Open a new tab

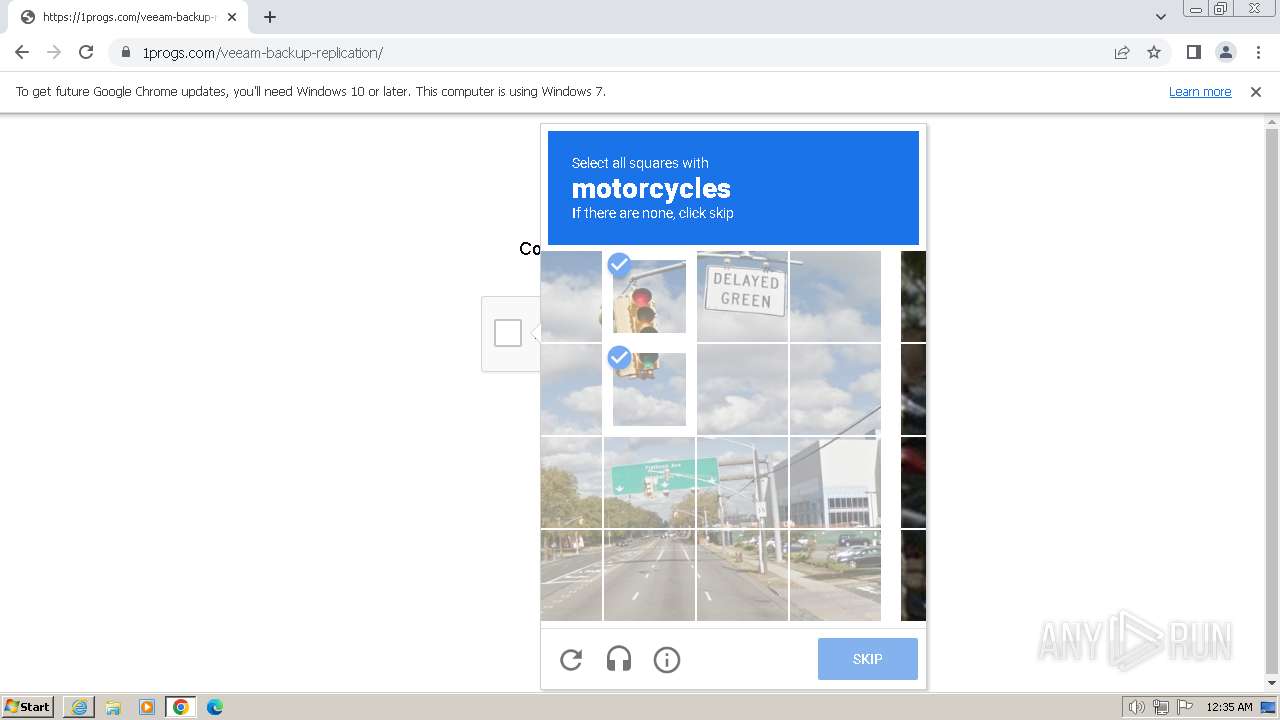270,16
